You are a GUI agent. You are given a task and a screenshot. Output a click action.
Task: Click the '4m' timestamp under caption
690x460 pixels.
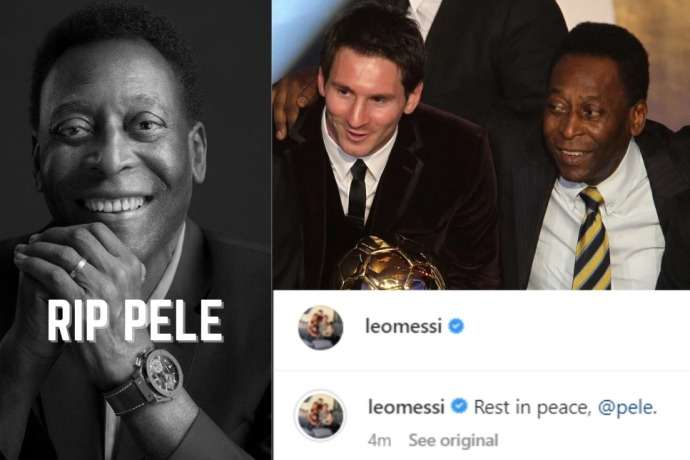pos(380,441)
